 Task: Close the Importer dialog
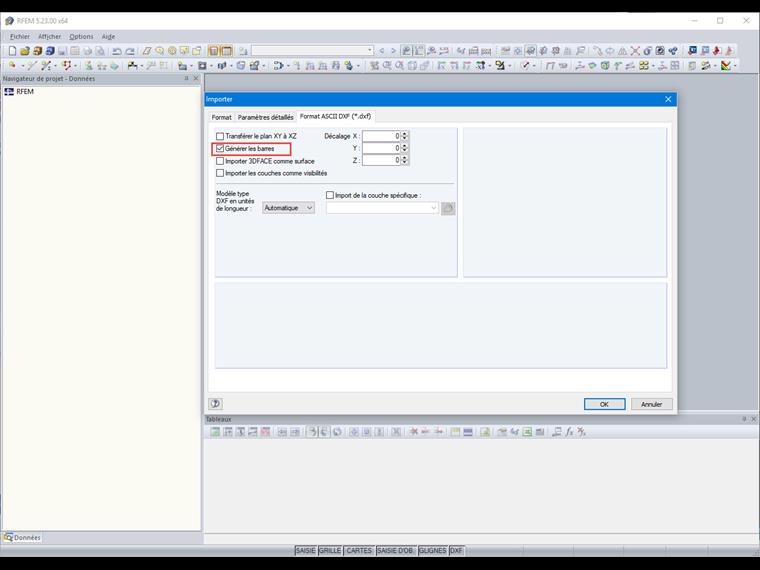point(668,99)
